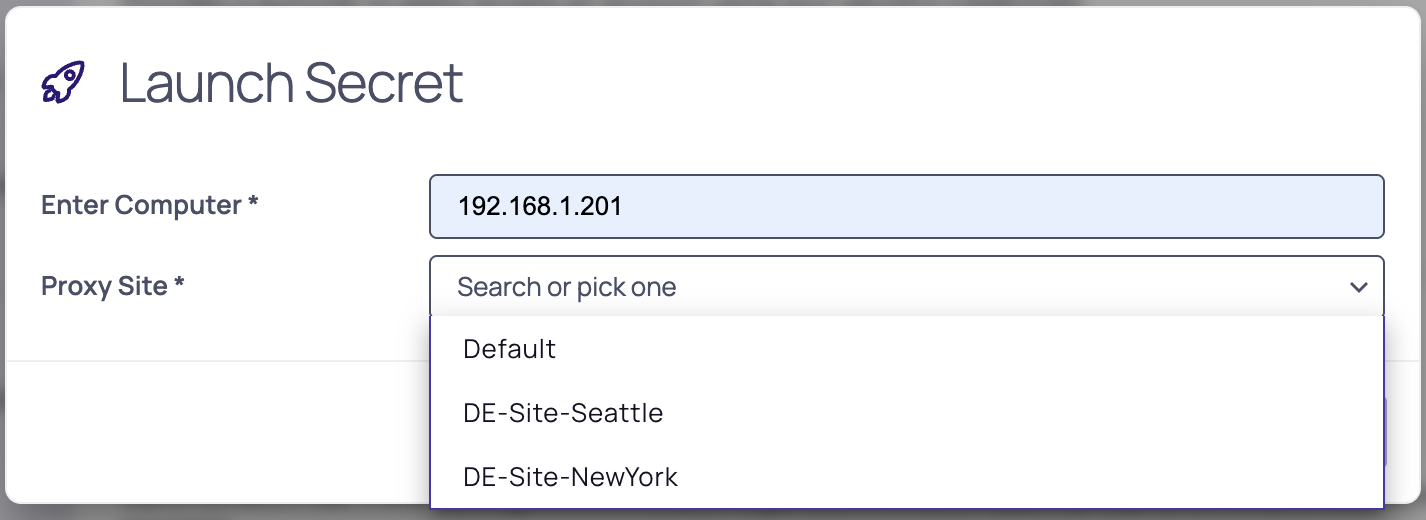Click the rocket icon beside Launch Secret
The height and width of the screenshot is (520, 1426).
(63, 82)
